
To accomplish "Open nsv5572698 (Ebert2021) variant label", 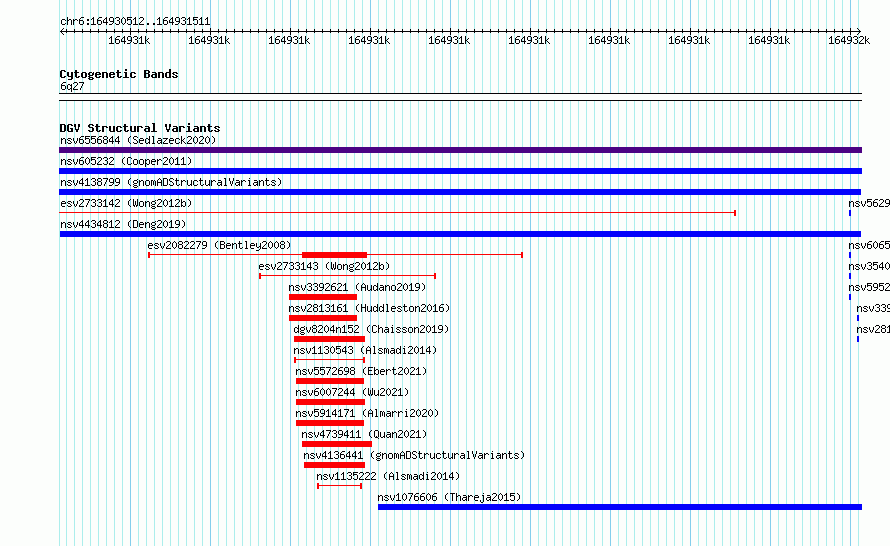I will [x=361, y=371].
